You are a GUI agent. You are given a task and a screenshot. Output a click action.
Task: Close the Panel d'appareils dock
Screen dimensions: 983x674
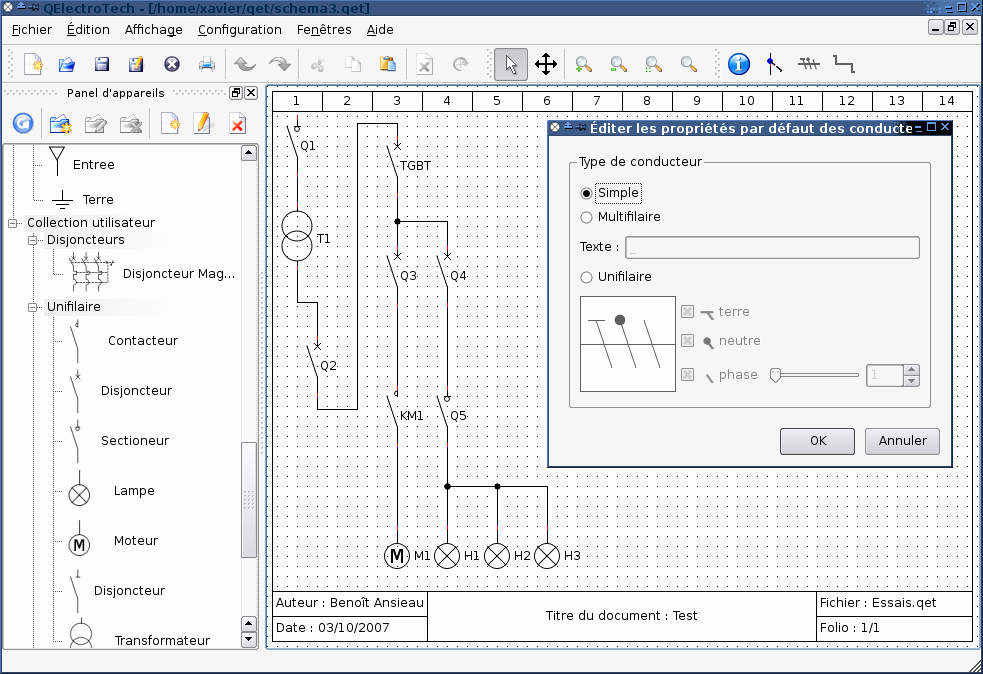251,93
